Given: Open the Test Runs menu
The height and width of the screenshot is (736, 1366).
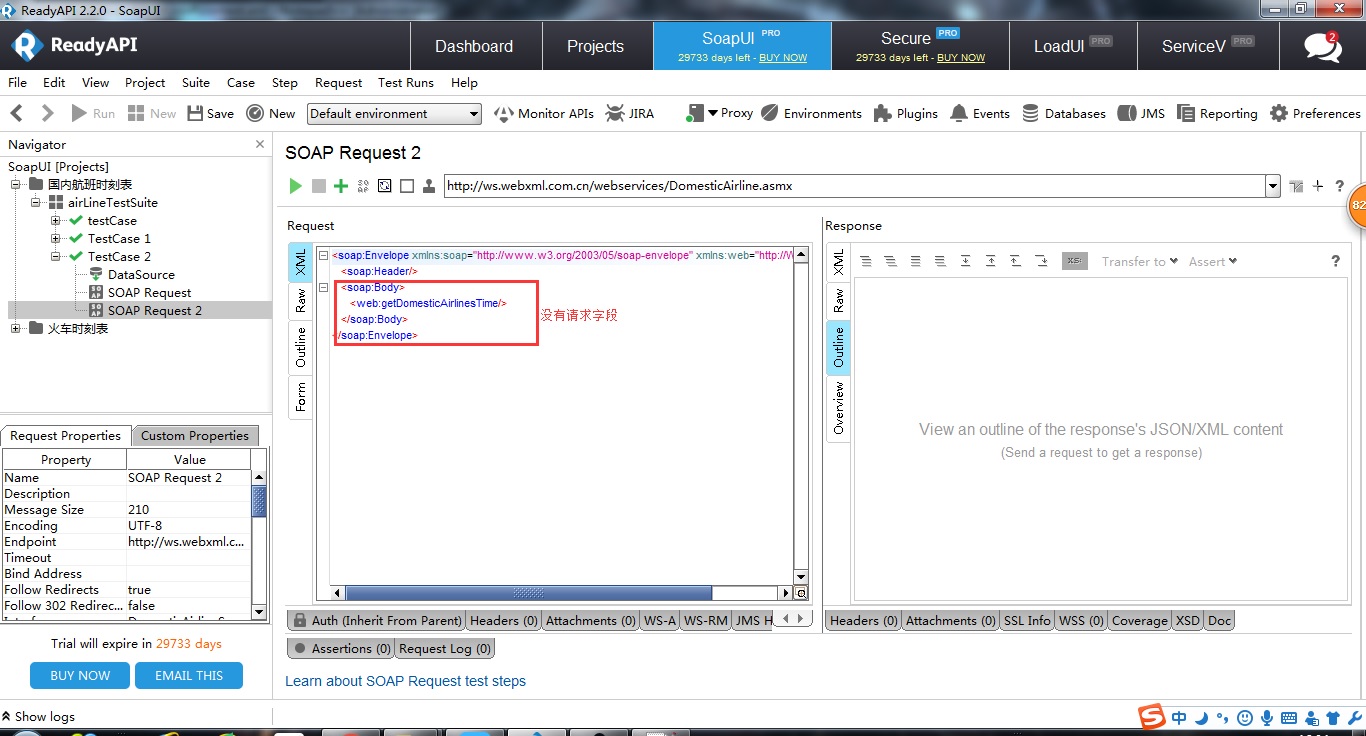Looking at the screenshot, I should point(406,82).
